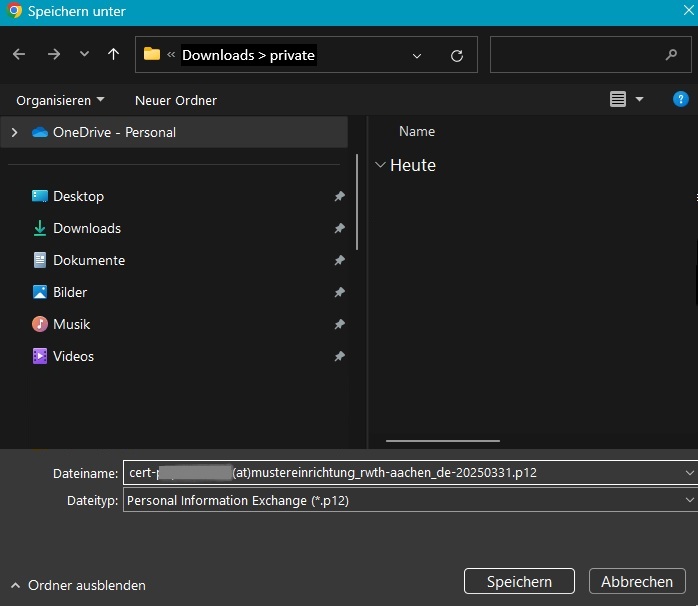Viewport: 698px width, 606px height.
Task: Collapse the Heute group
Action: pos(380,165)
